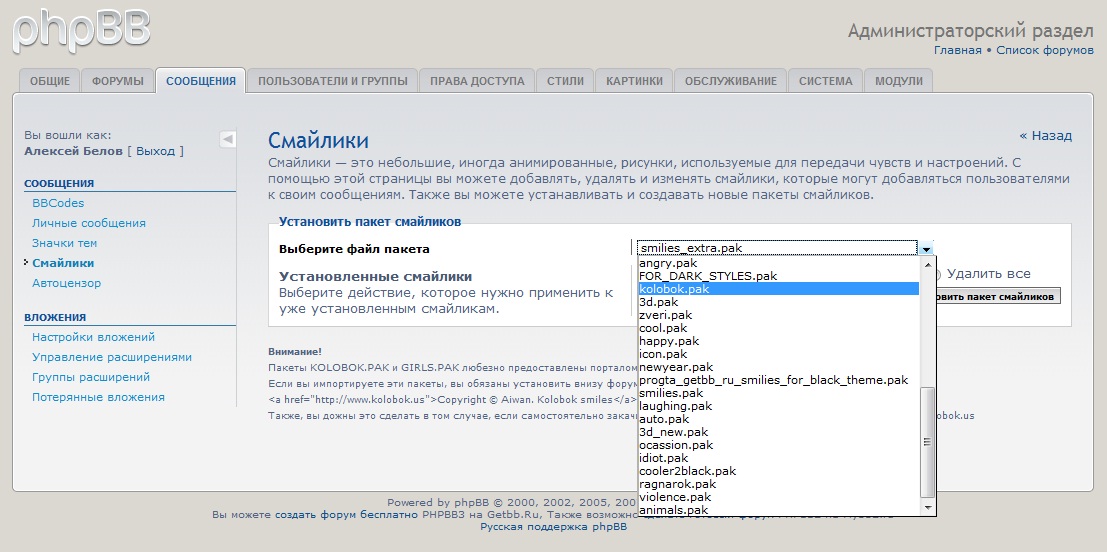Open Управление расширениями in the sidebar

pos(112,357)
